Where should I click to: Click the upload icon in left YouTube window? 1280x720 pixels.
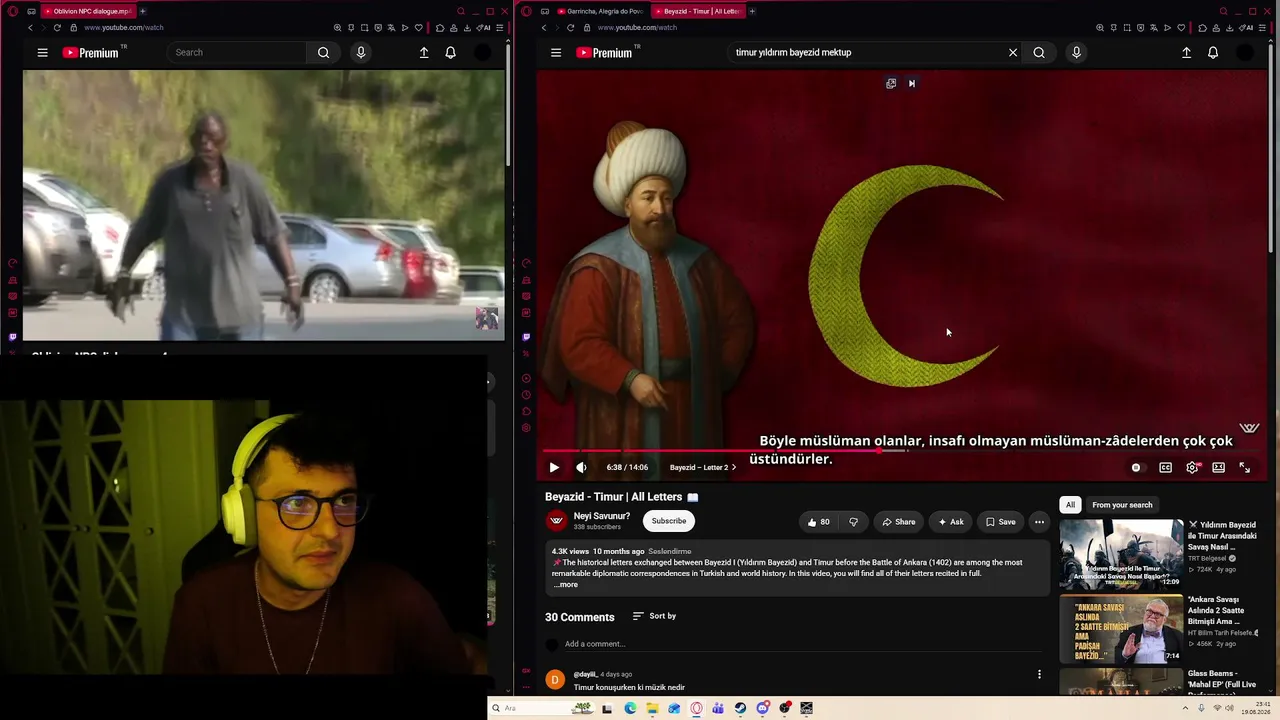[424, 53]
